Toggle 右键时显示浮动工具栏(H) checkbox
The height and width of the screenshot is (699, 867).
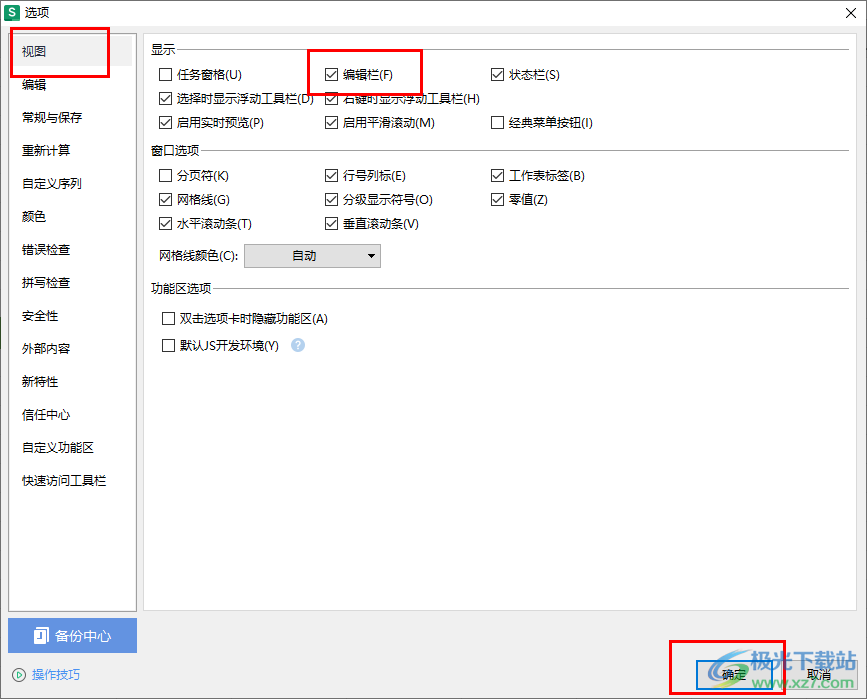tap(331, 98)
